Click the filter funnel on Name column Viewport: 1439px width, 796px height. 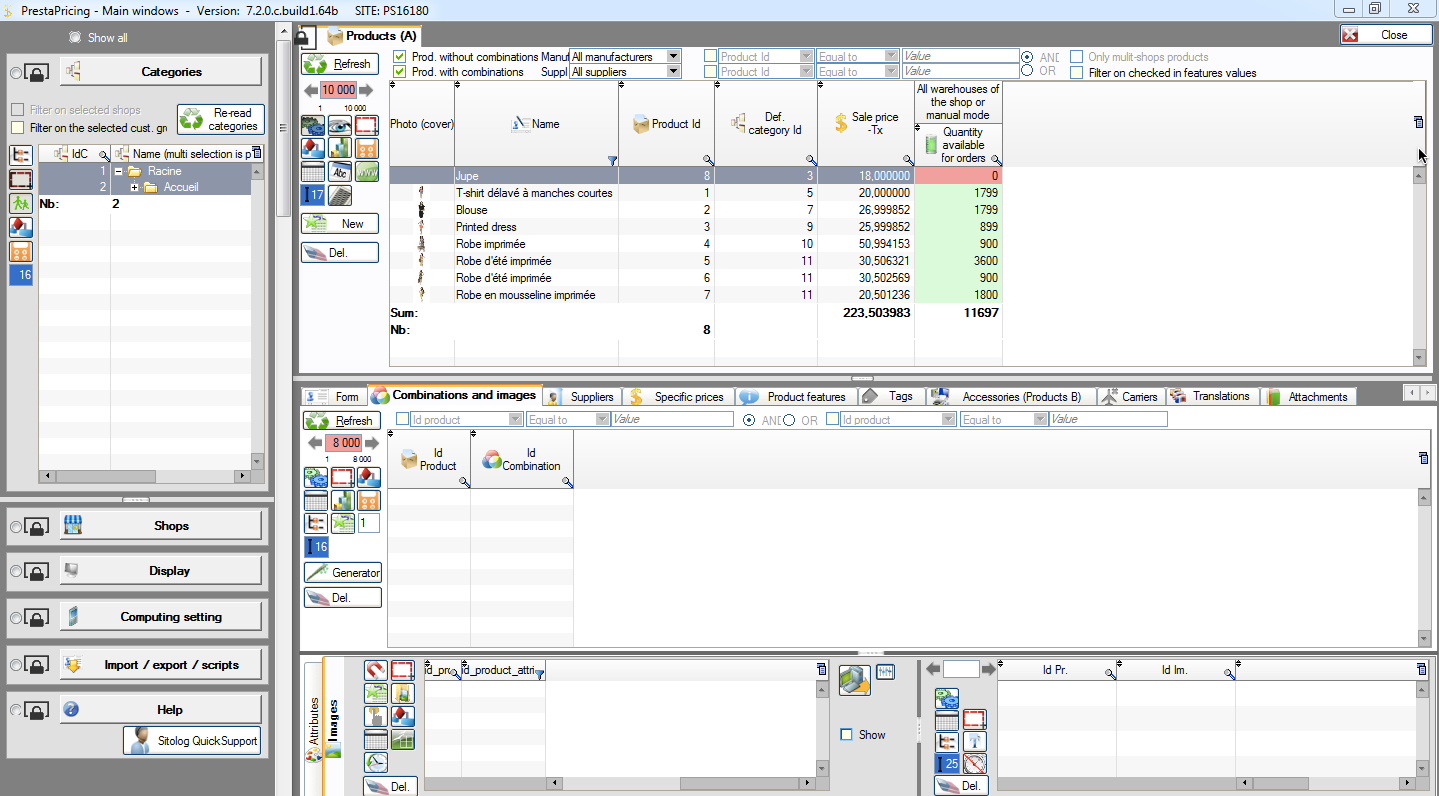click(612, 160)
